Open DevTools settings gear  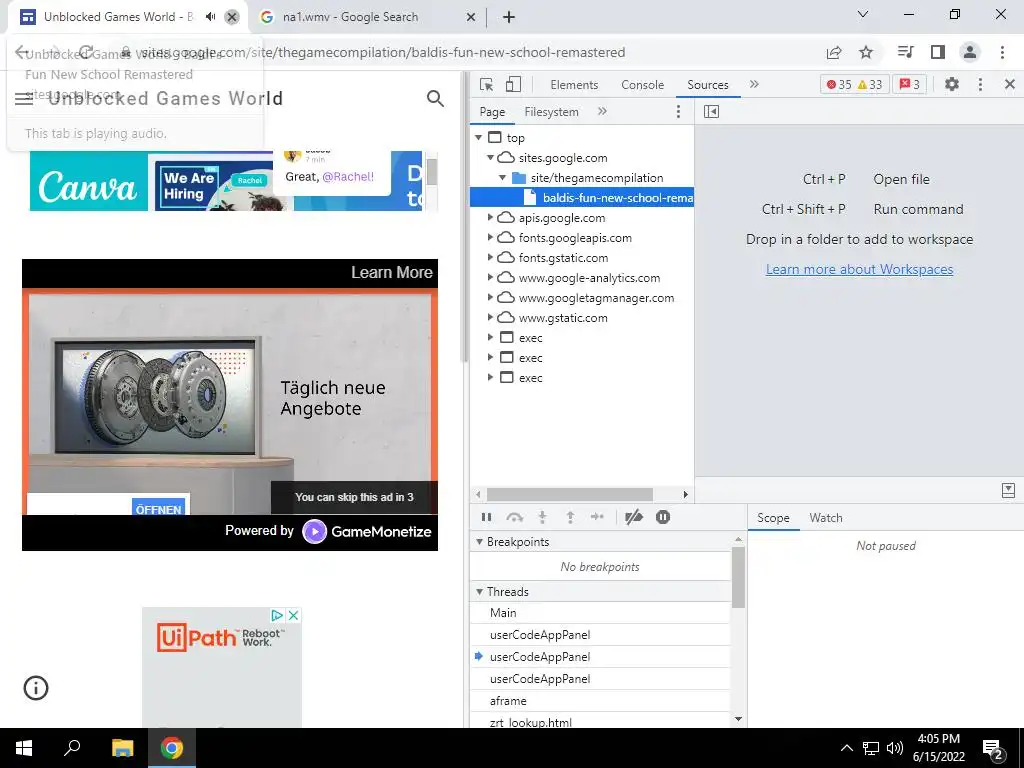coord(952,84)
